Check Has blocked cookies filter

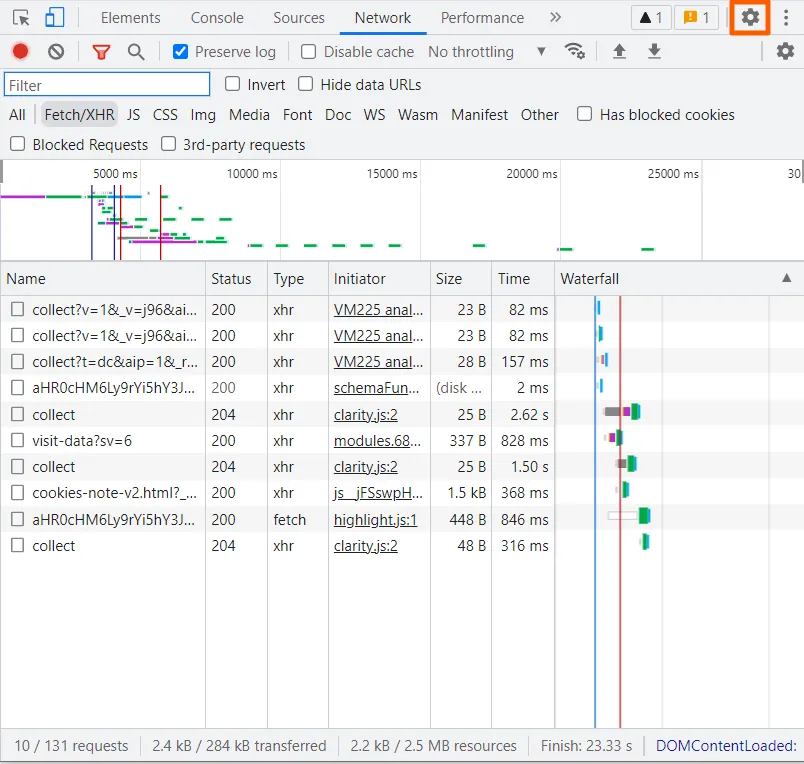[585, 114]
